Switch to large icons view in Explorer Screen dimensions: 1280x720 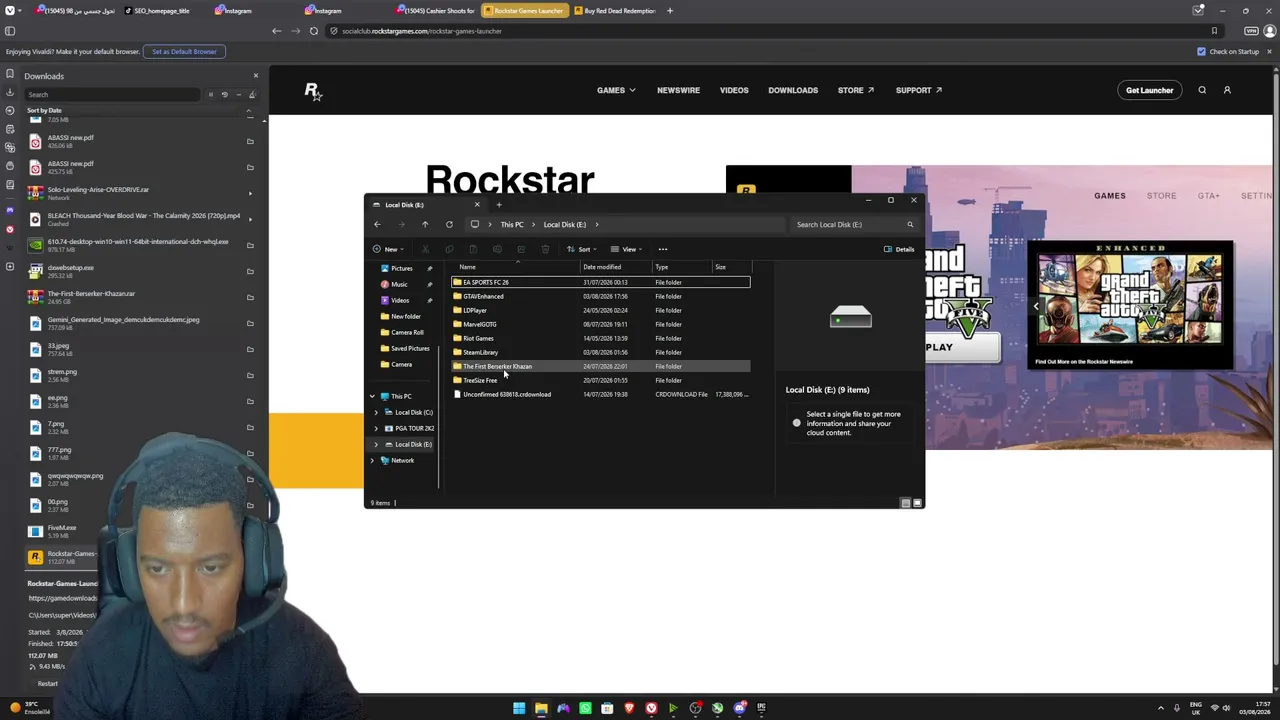[917, 503]
